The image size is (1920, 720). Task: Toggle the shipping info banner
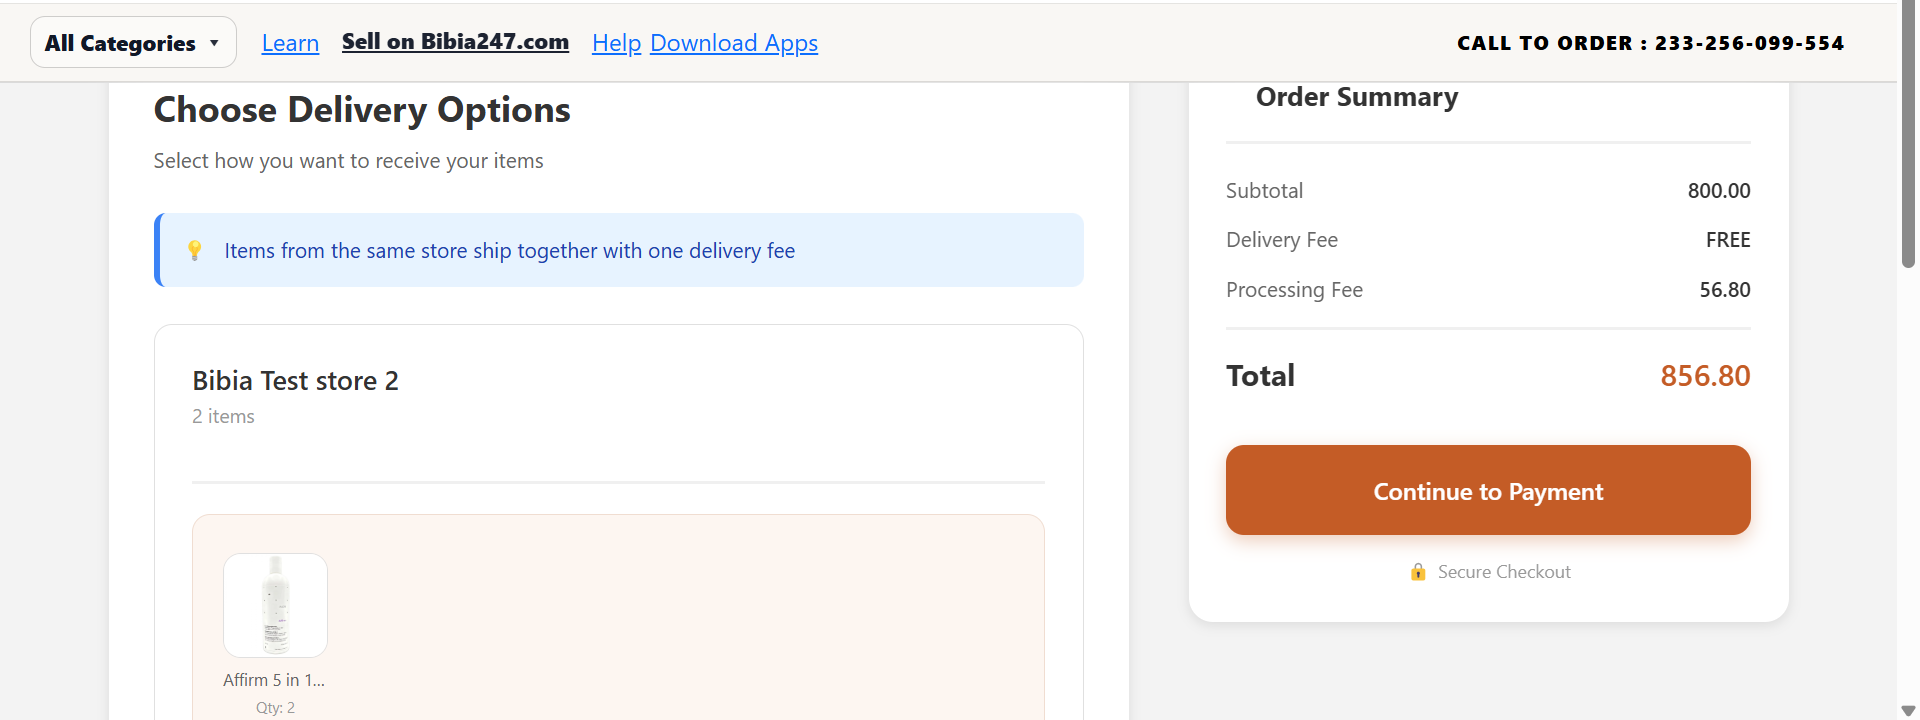(x=618, y=250)
